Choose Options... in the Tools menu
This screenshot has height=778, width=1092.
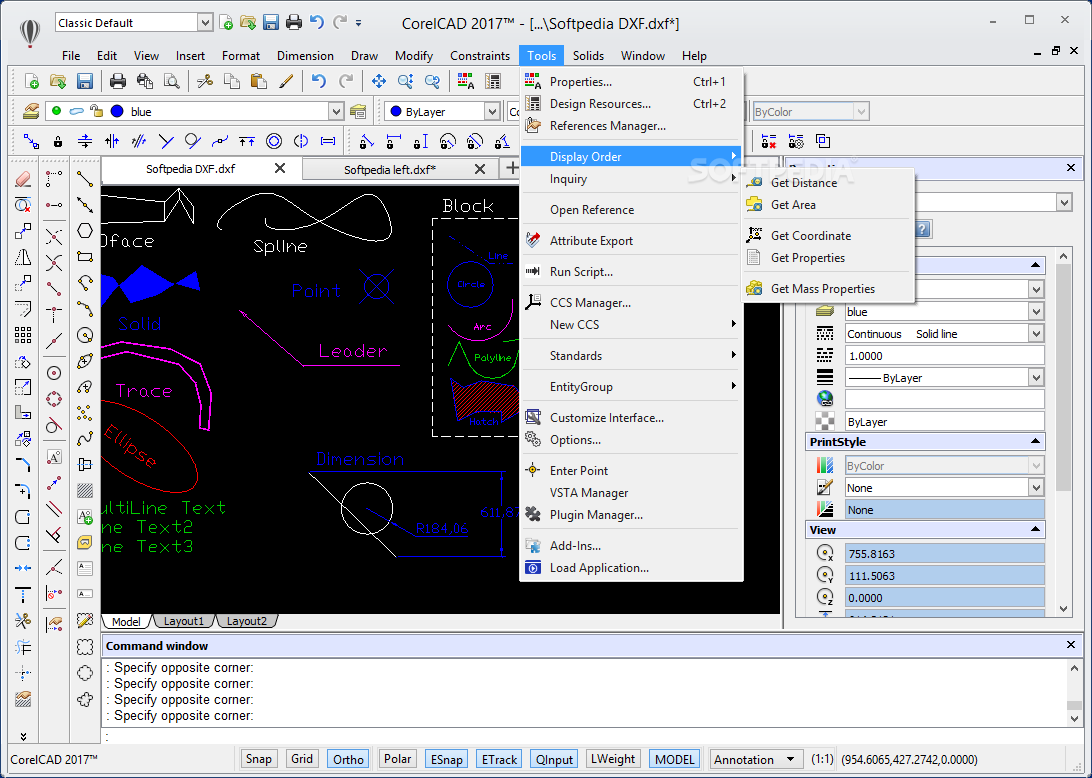coord(632,439)
